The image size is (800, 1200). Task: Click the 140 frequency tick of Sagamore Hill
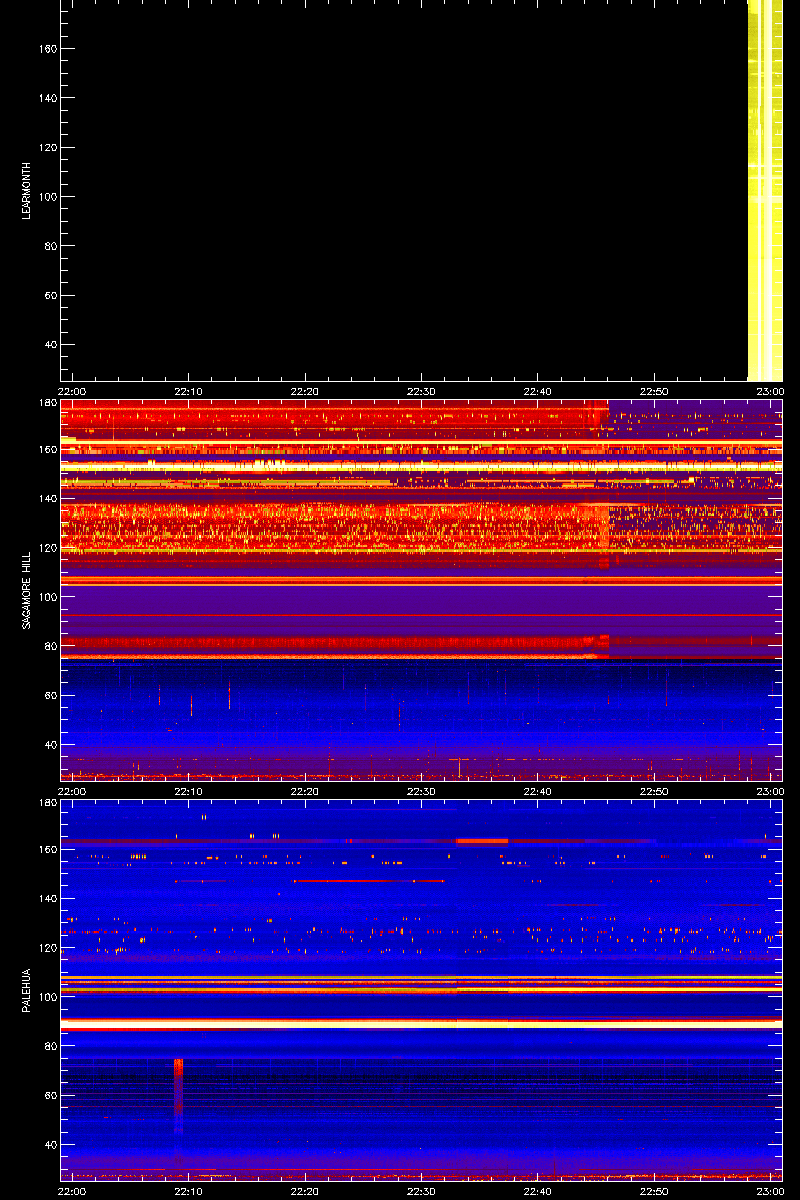(x=48, y=498)
